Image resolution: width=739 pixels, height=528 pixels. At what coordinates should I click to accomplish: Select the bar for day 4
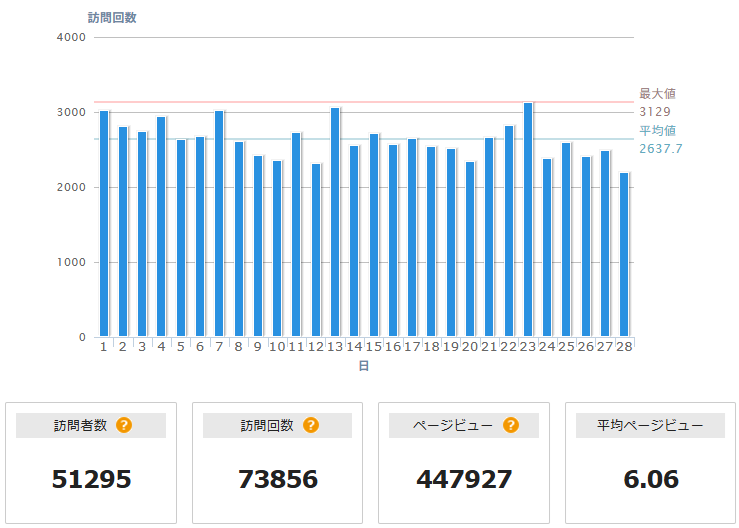pyautogui.click(x=161, y=227)
